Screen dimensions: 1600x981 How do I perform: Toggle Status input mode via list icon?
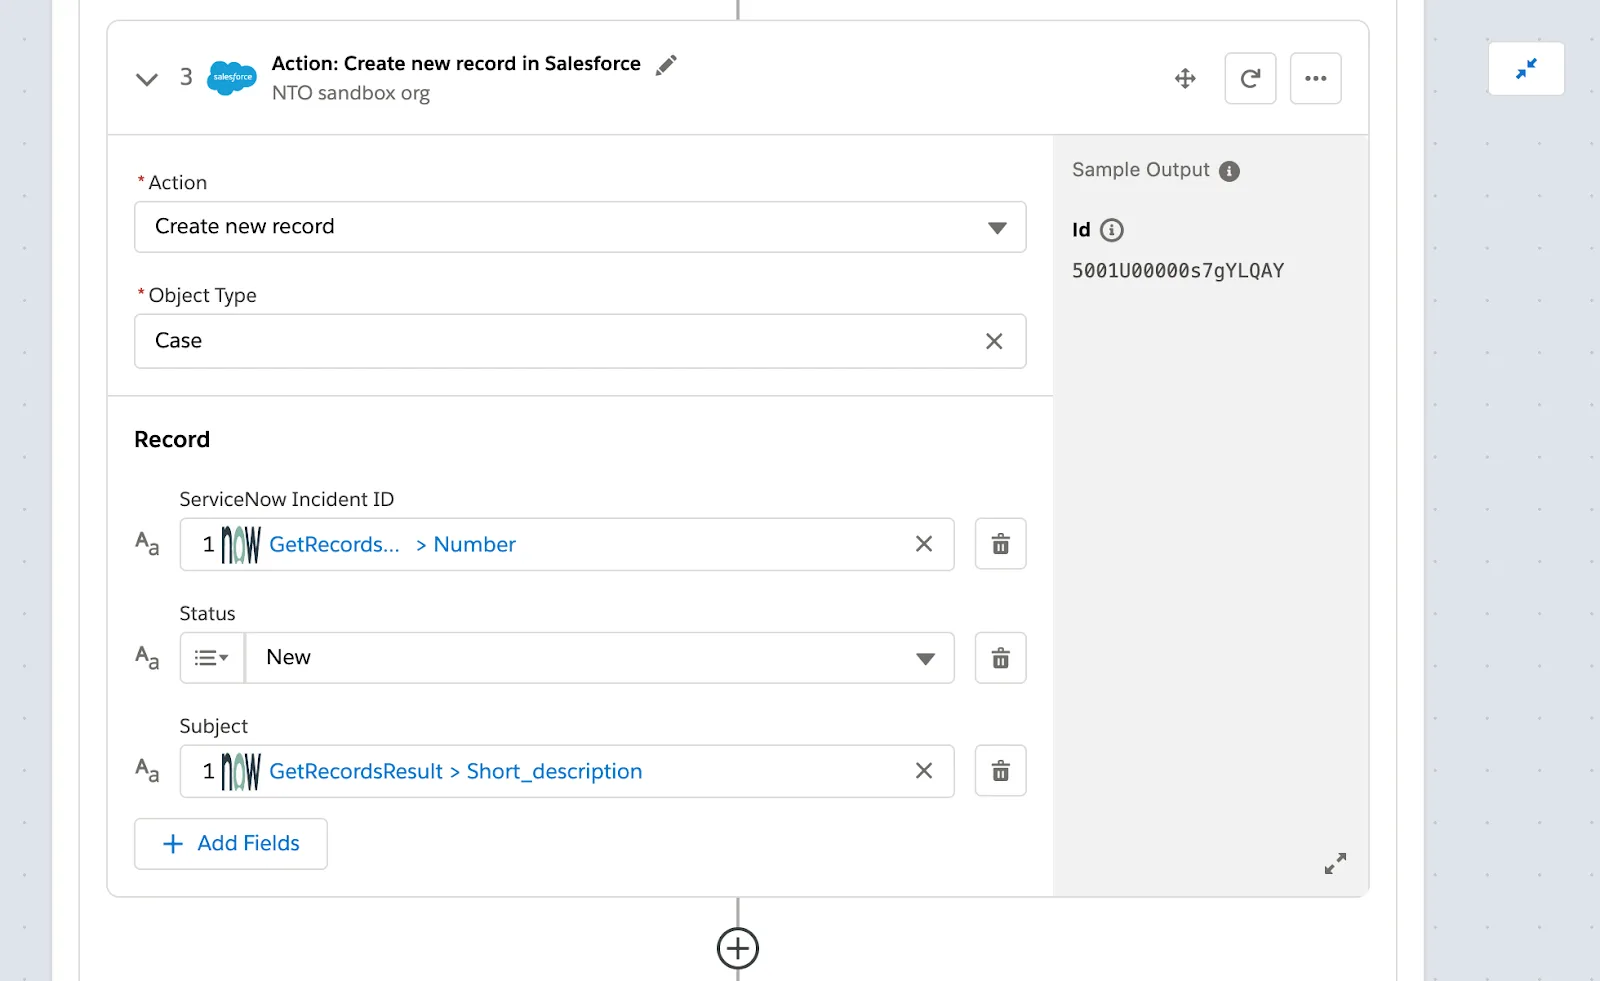[x=210, y=657]
